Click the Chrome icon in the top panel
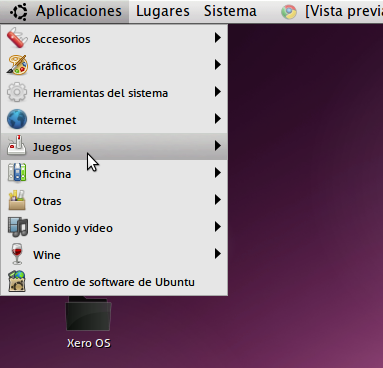This screenshot has width=383, height=368. 289,12
